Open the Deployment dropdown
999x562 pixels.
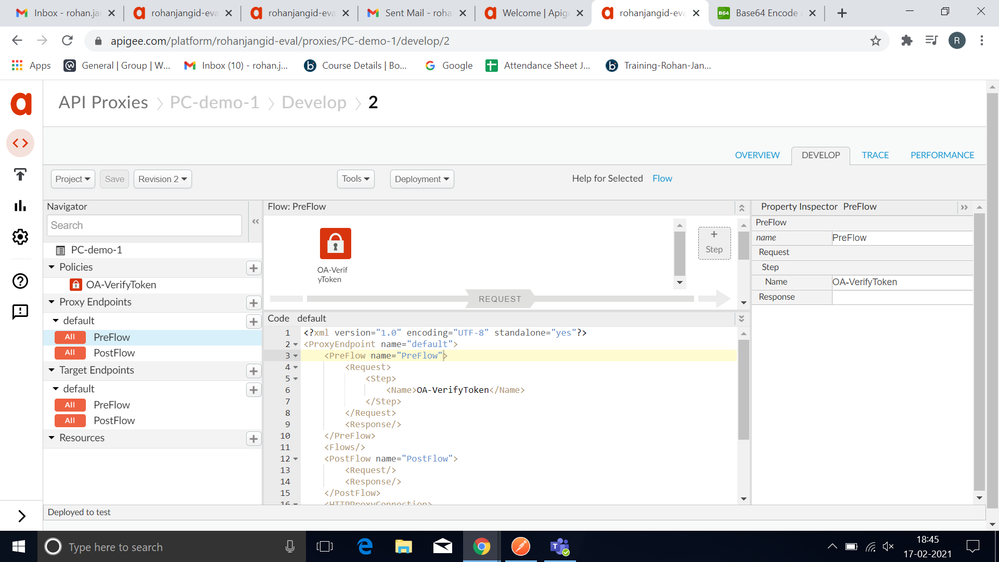click(422, 179)
